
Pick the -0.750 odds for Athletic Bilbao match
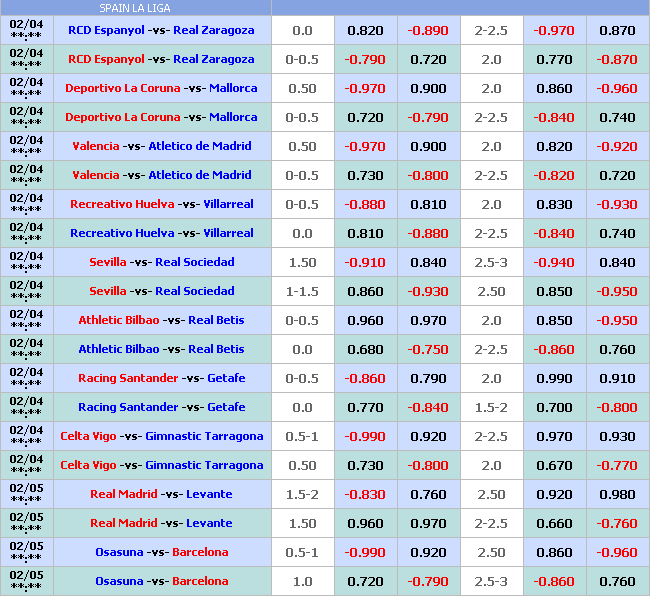[x=427, y=349]
